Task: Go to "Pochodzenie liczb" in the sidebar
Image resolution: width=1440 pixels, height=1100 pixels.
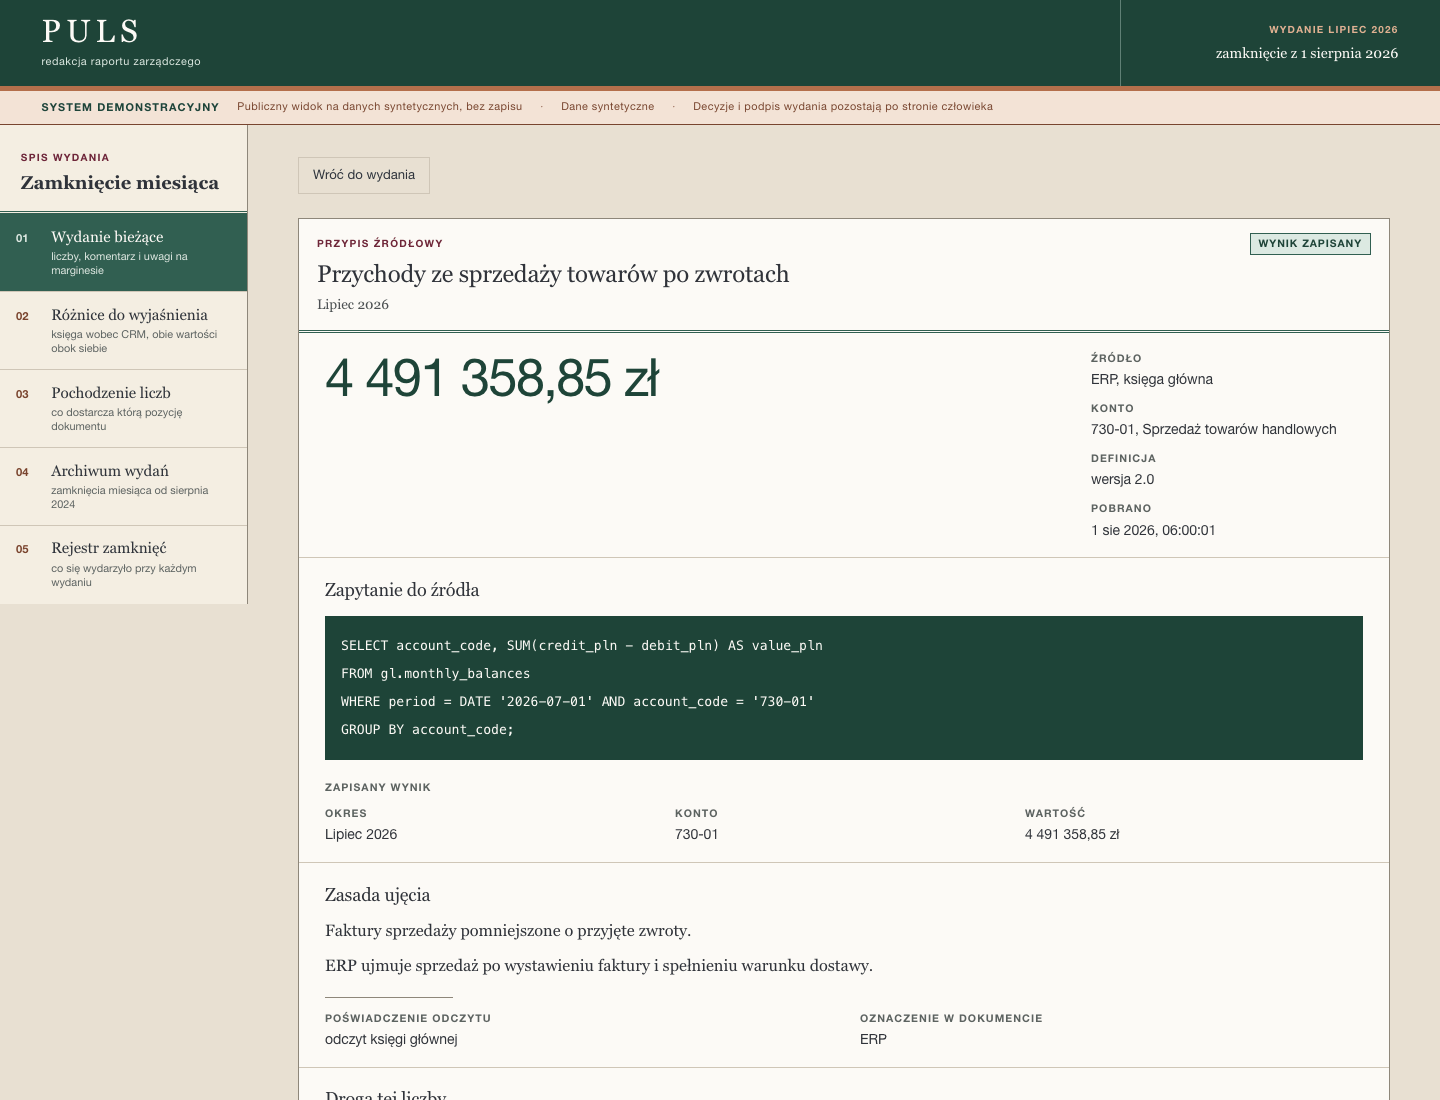Action: pos(123,408)
